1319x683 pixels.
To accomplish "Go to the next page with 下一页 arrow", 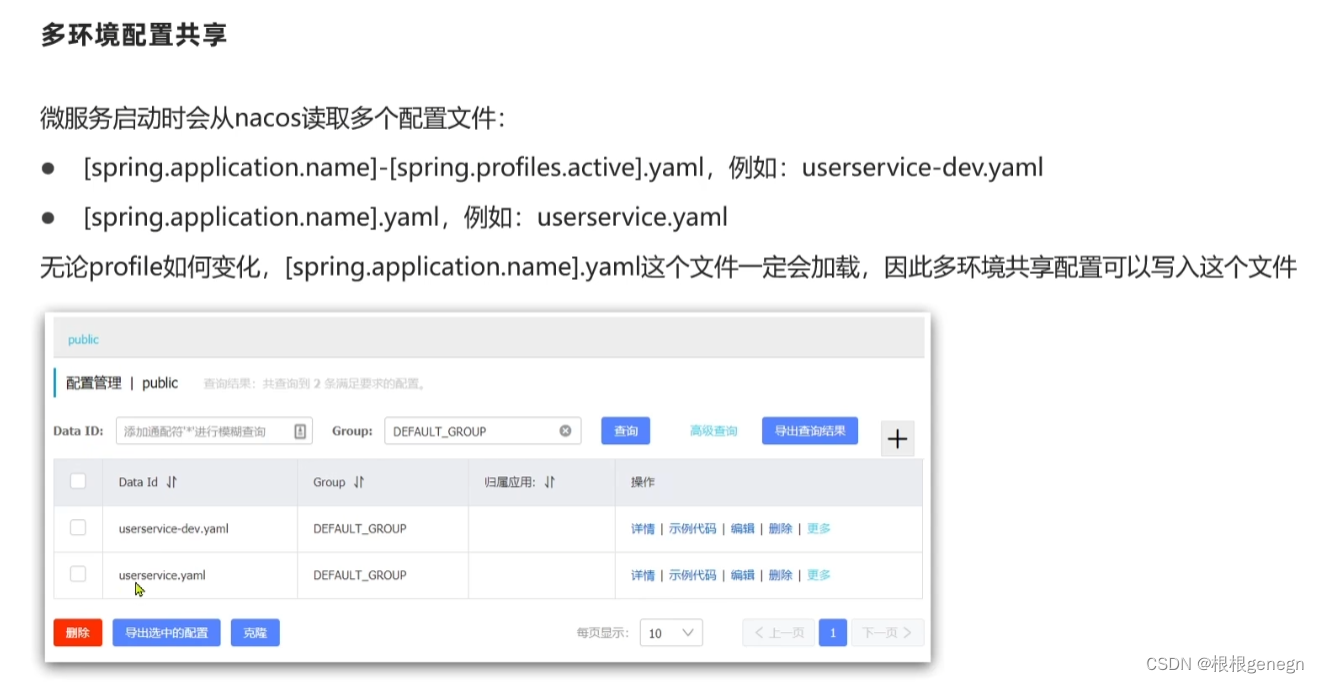I will click(x=886, y=632).
